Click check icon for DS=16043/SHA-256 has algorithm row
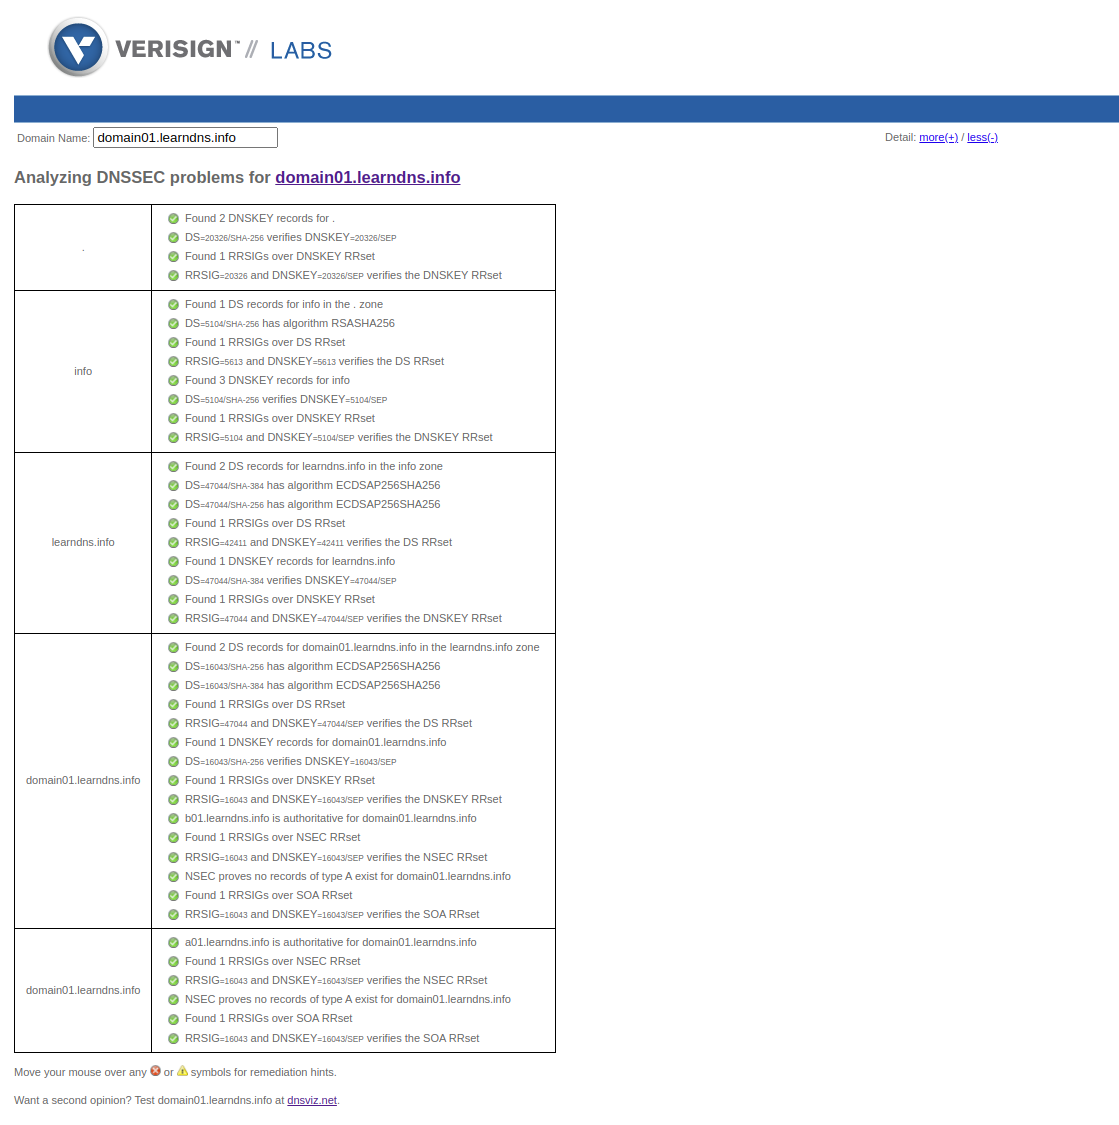 pos(174,667)
